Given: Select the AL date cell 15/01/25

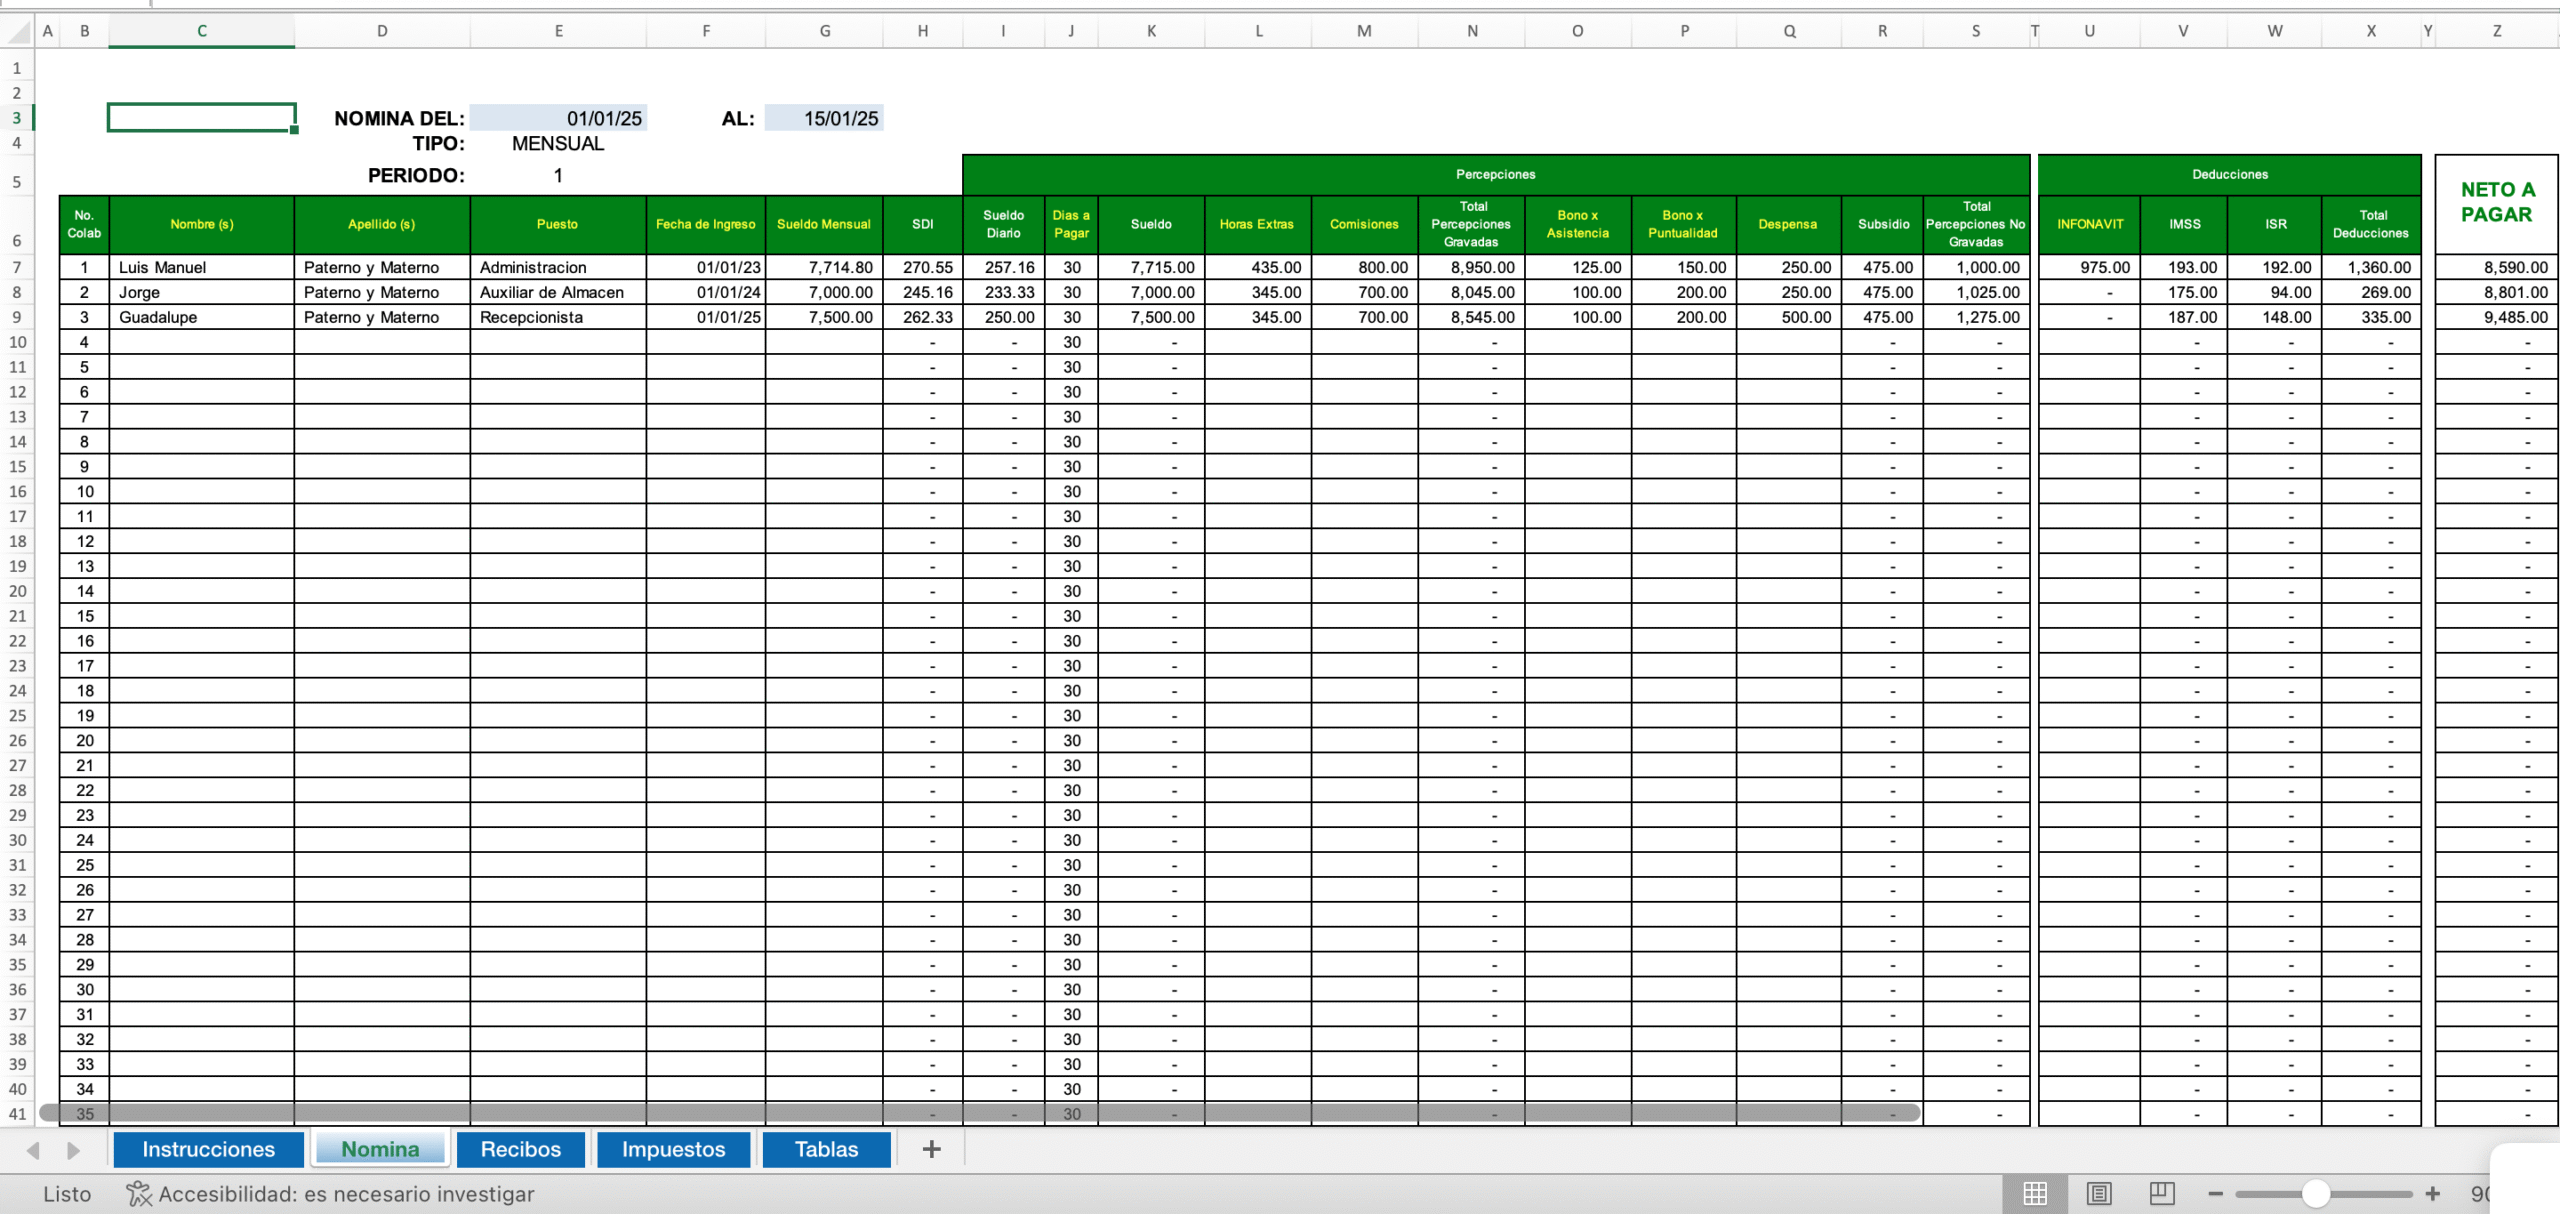Looking at the screenshot, I should click(x=824, y=118).
